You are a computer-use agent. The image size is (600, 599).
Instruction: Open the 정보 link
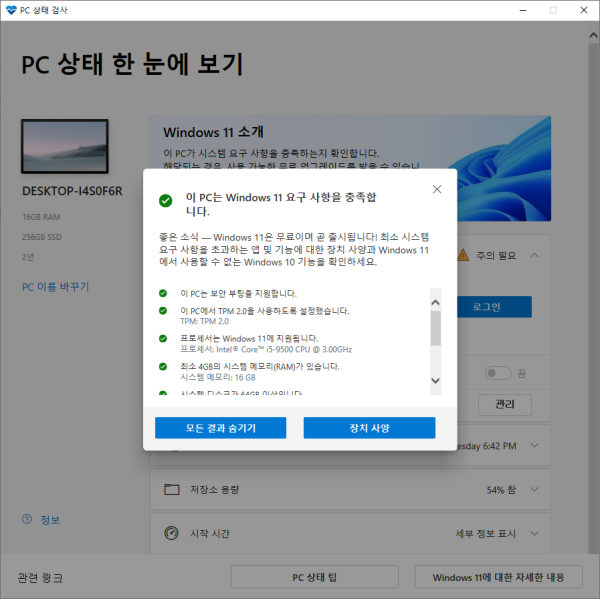(x=50, y=520)
